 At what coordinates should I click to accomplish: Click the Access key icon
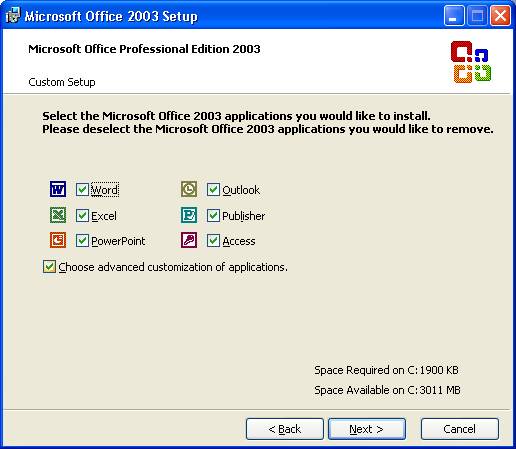pyautogui.click(x=189, y=240)
